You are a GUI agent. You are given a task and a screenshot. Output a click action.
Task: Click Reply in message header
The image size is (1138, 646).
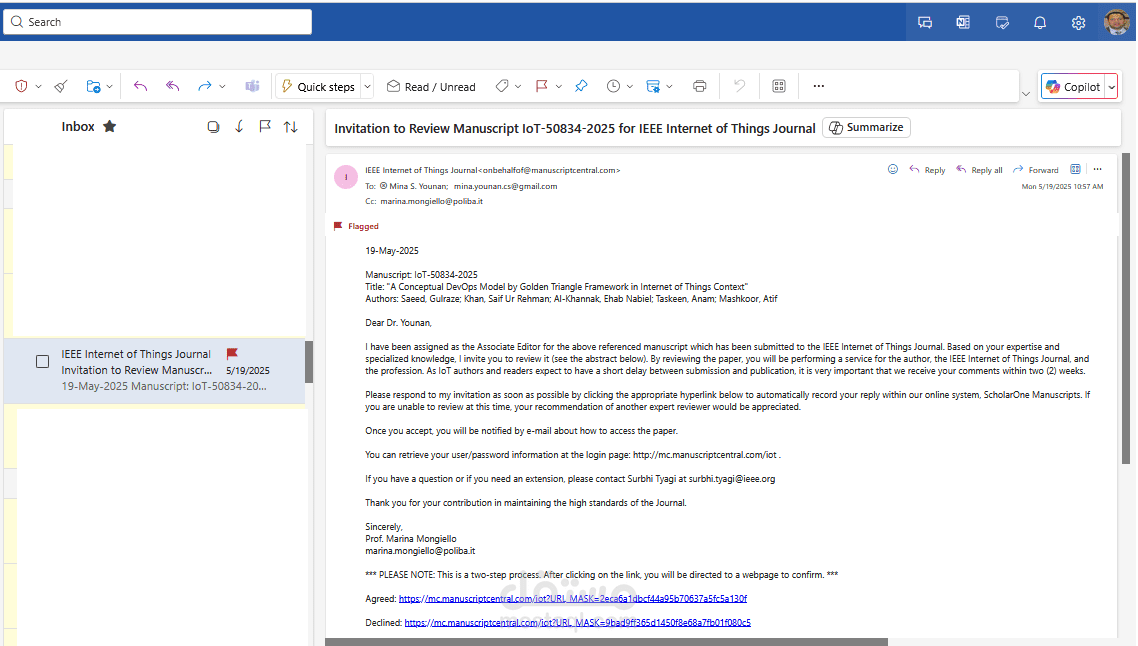tap(928, 170)
